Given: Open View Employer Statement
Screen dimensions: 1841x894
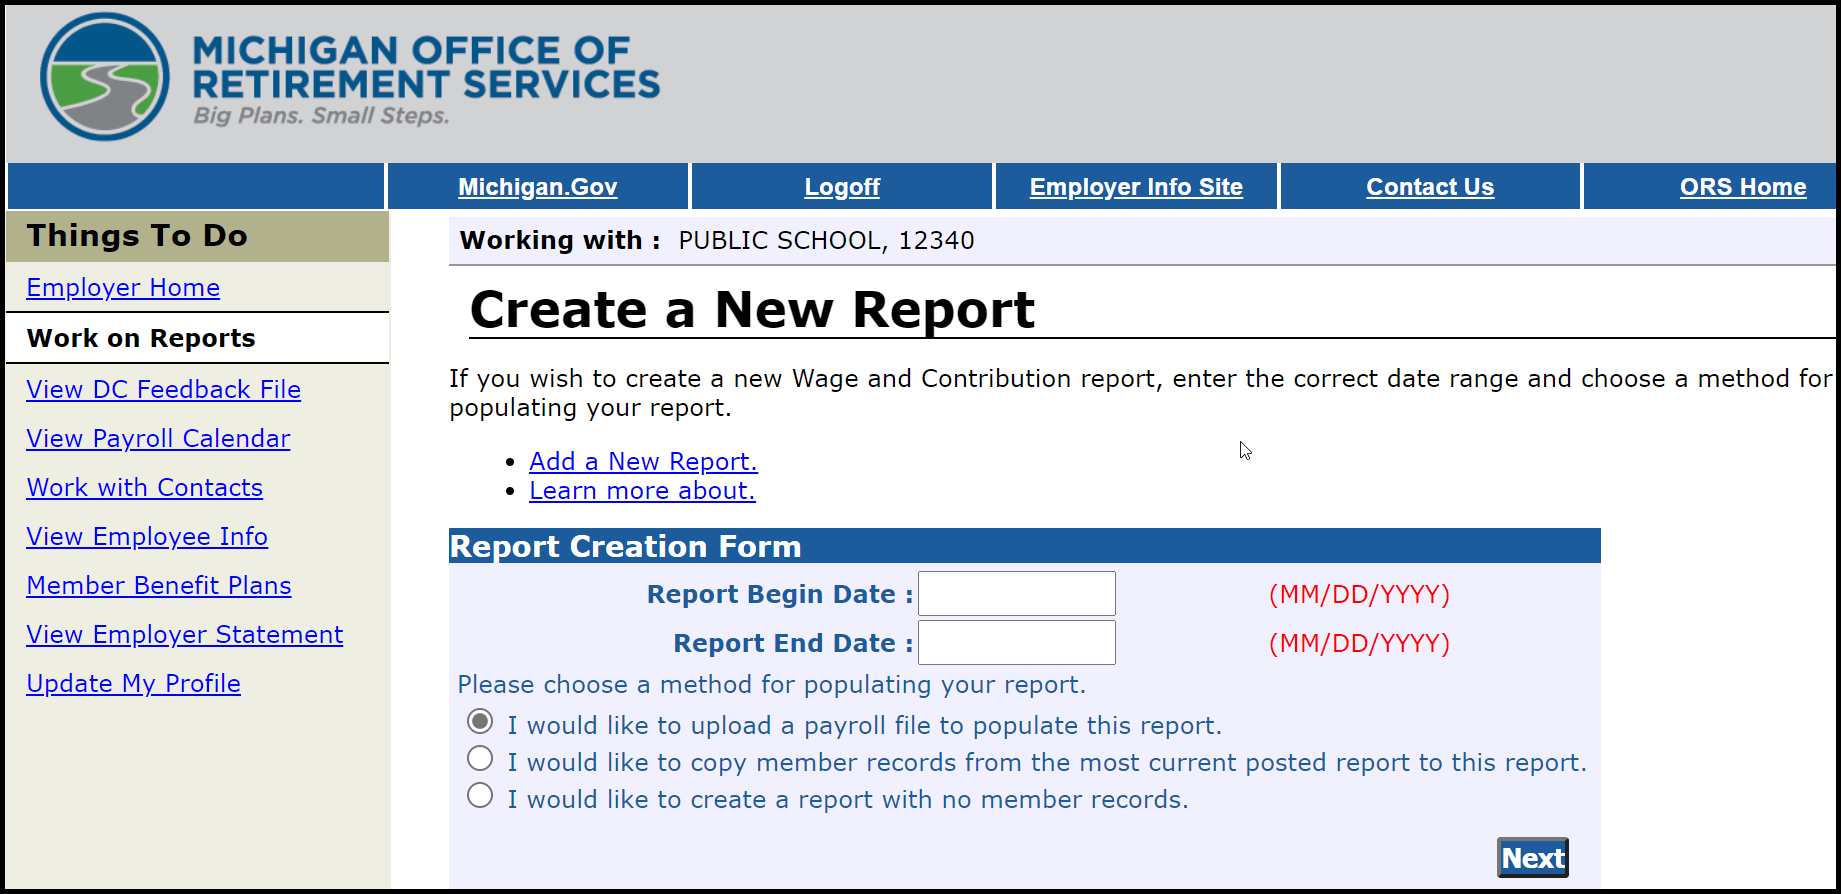Looking at the screenshot, I should click(x=185, y=635).
